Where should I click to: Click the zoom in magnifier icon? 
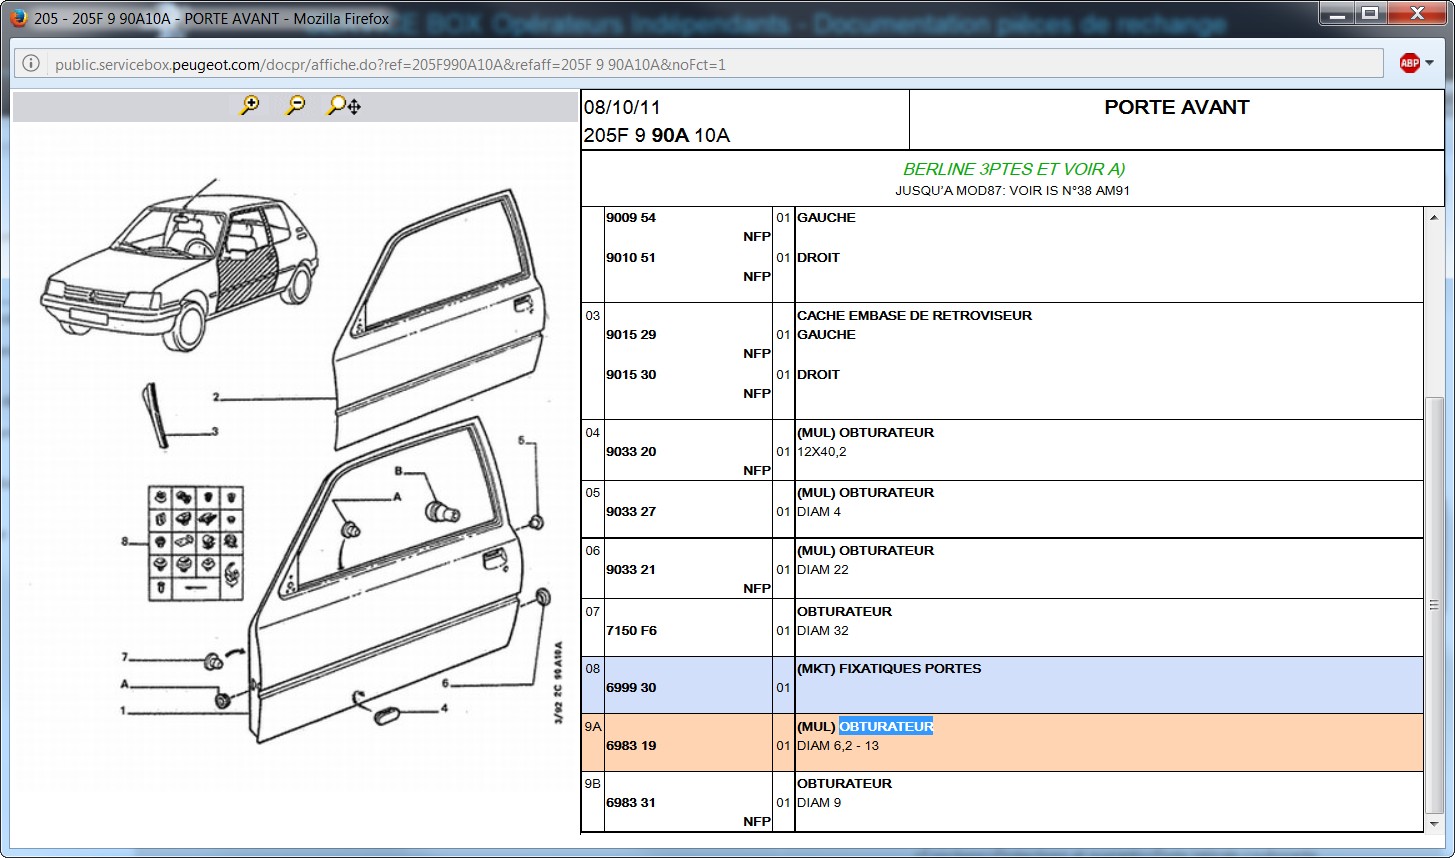tap(249, 105)
